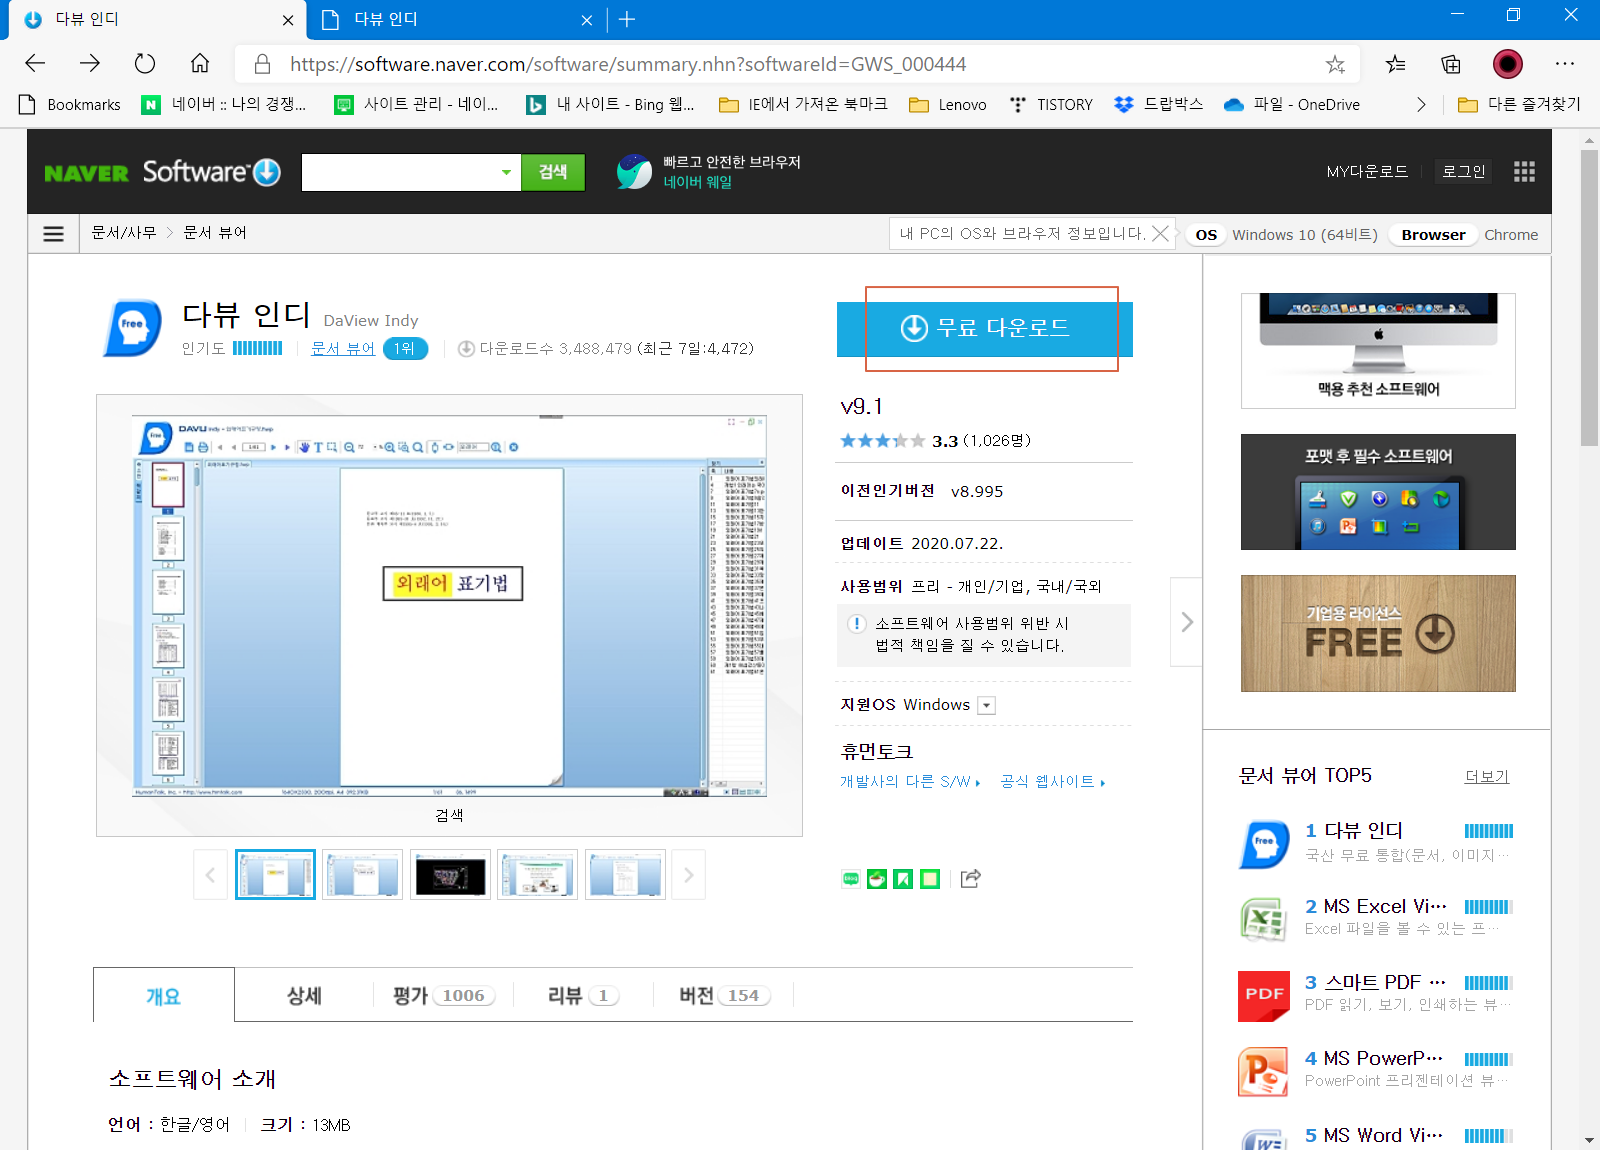
Task: Open 포맷 후 필수 소프트웨어 banner
Action: pos(1378,492)
